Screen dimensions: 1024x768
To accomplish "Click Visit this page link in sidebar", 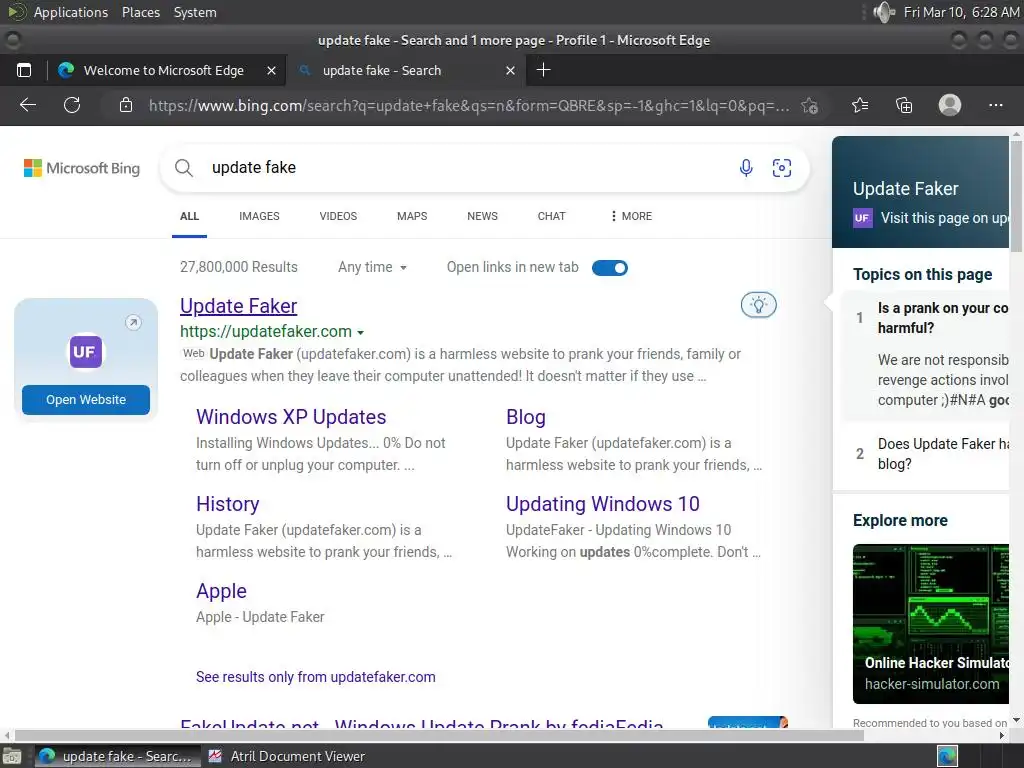I will 944,218.
